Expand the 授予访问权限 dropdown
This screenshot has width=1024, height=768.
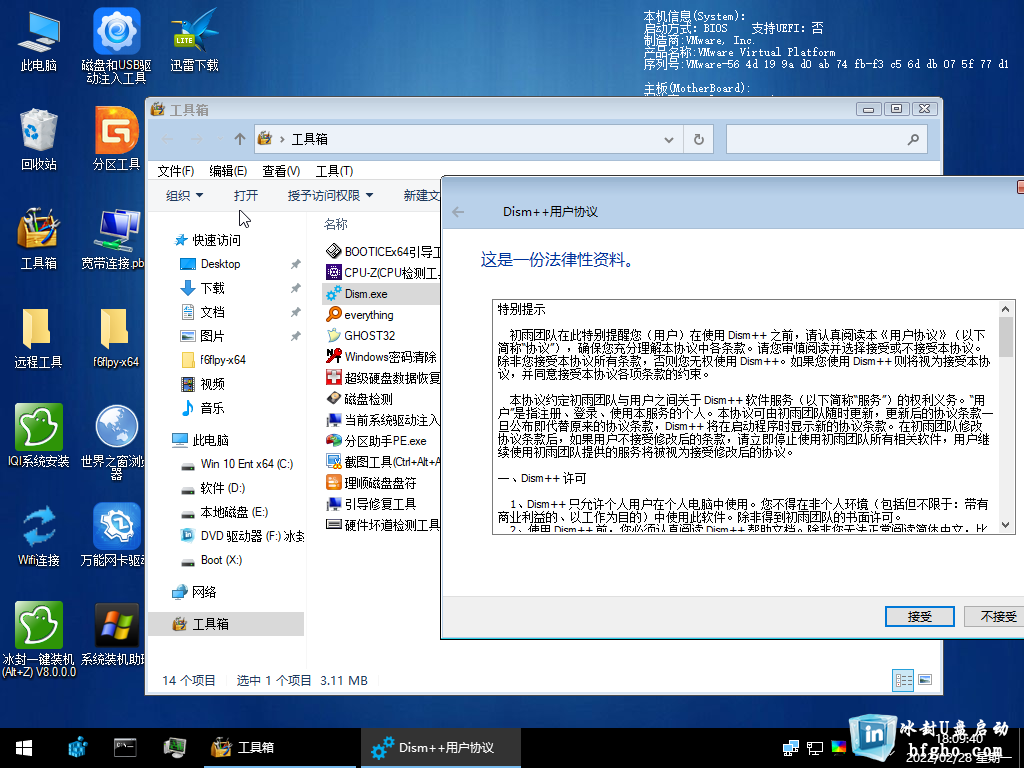click(330, 195)
